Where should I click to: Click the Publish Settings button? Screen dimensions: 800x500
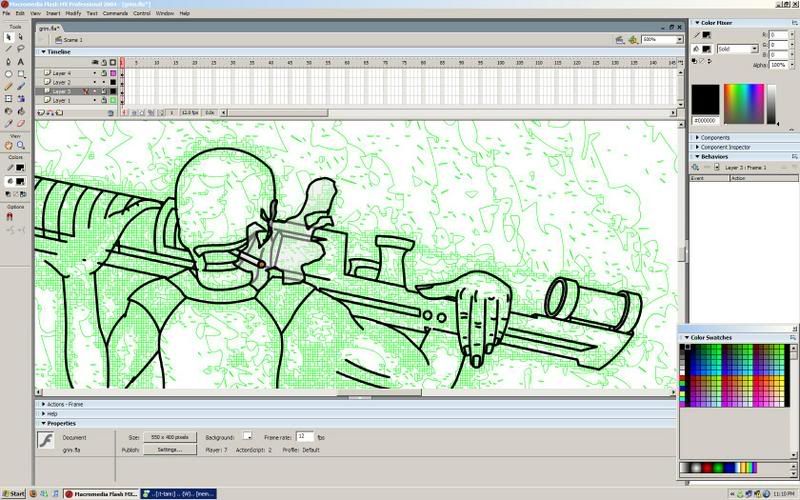(170, 449)
